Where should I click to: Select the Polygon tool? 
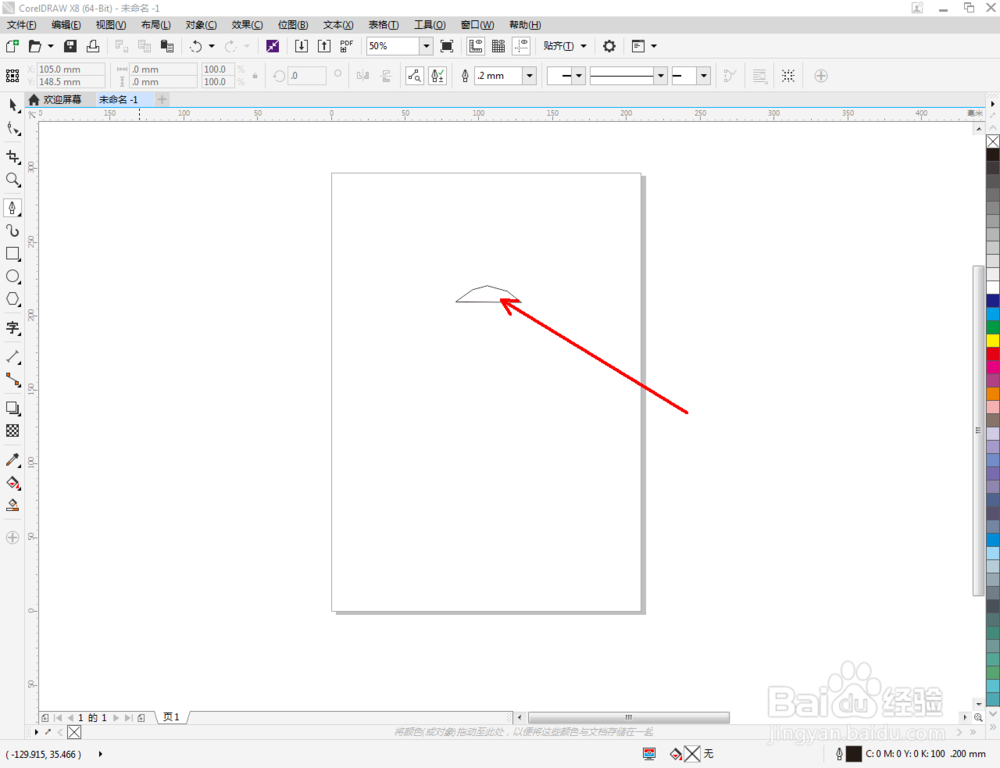click(13, 300)
